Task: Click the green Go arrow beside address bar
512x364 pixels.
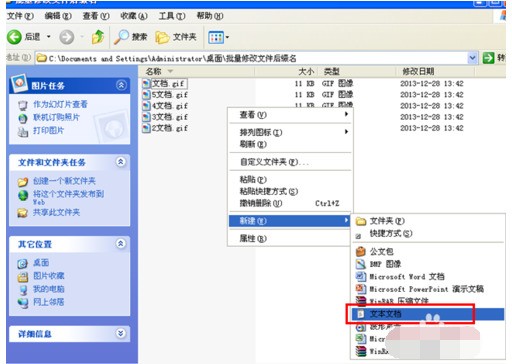Action: (488, 58)
